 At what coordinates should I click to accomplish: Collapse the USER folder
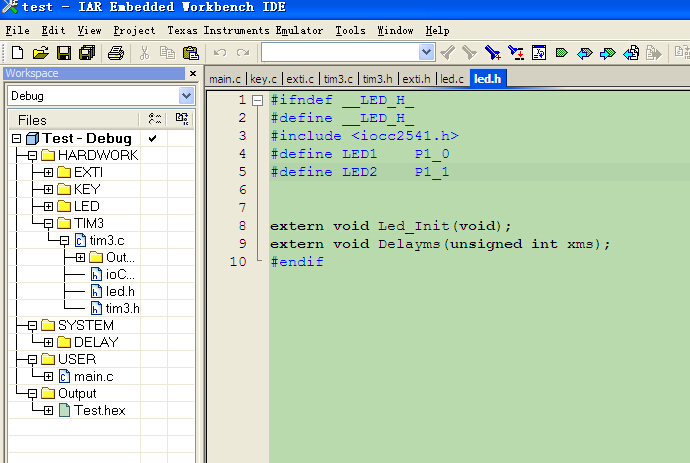32,360
